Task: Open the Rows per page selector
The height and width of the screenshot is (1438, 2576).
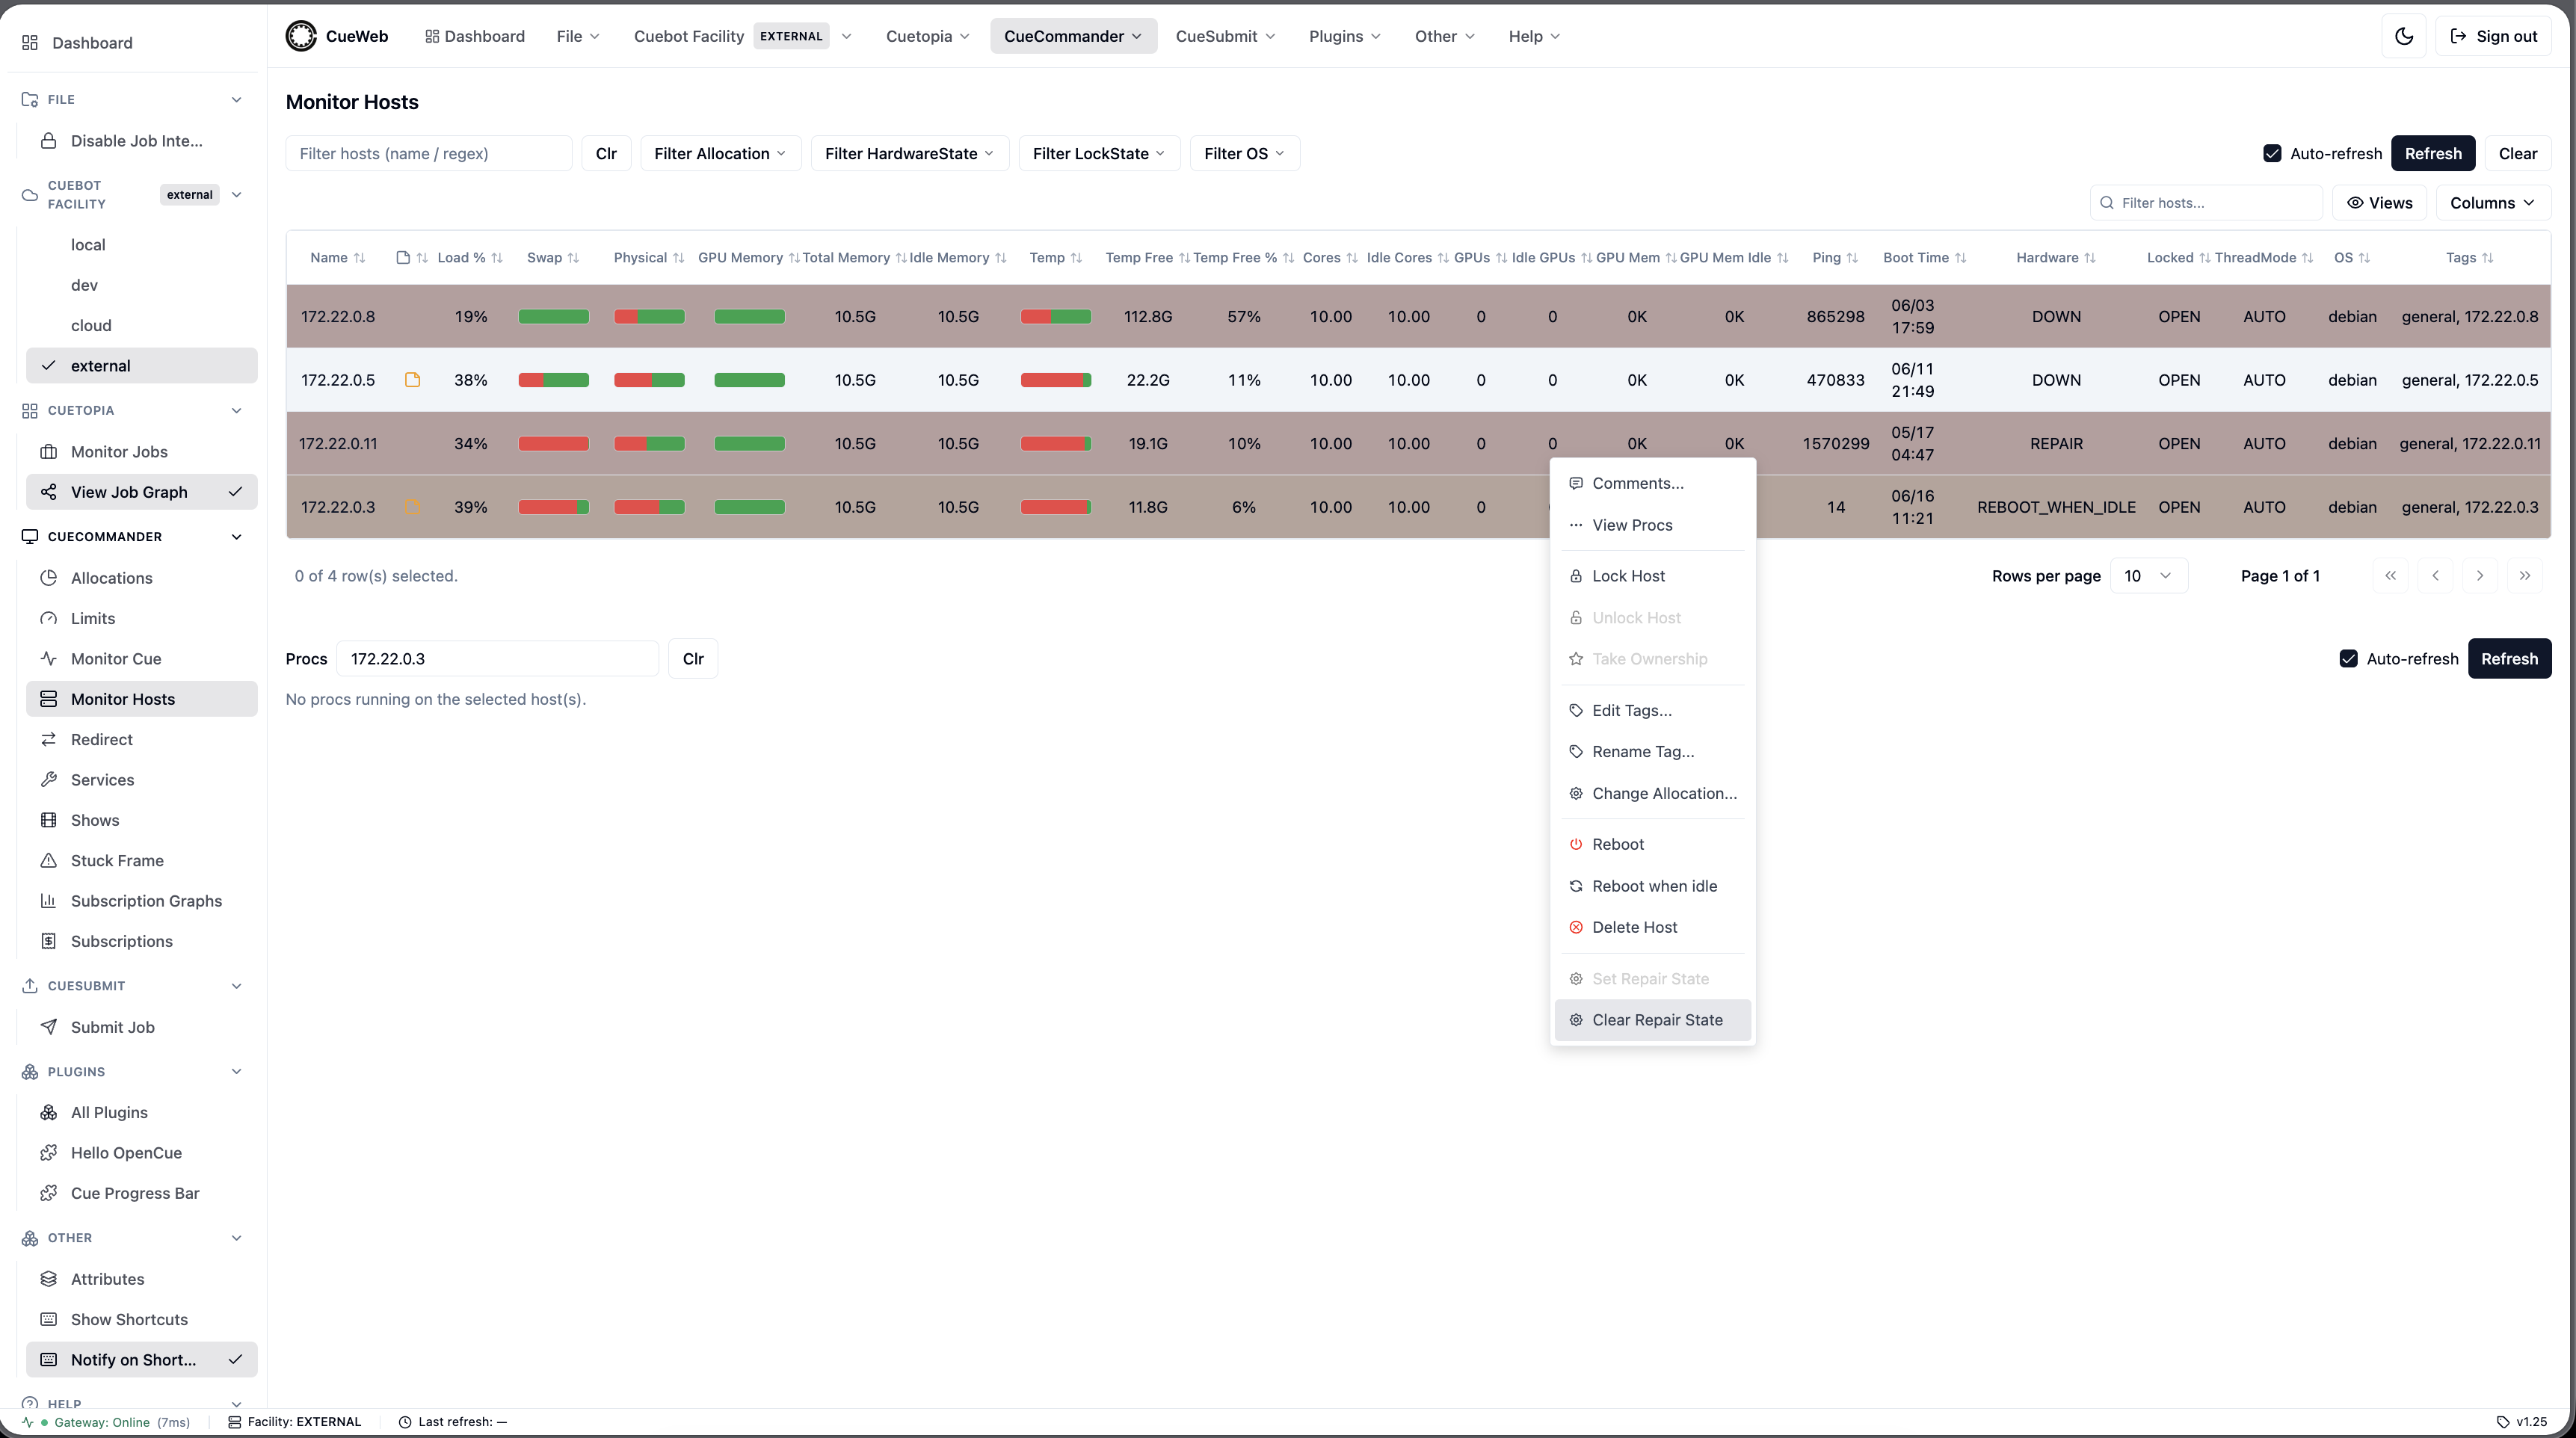Action: click(x=2149, y=576)
